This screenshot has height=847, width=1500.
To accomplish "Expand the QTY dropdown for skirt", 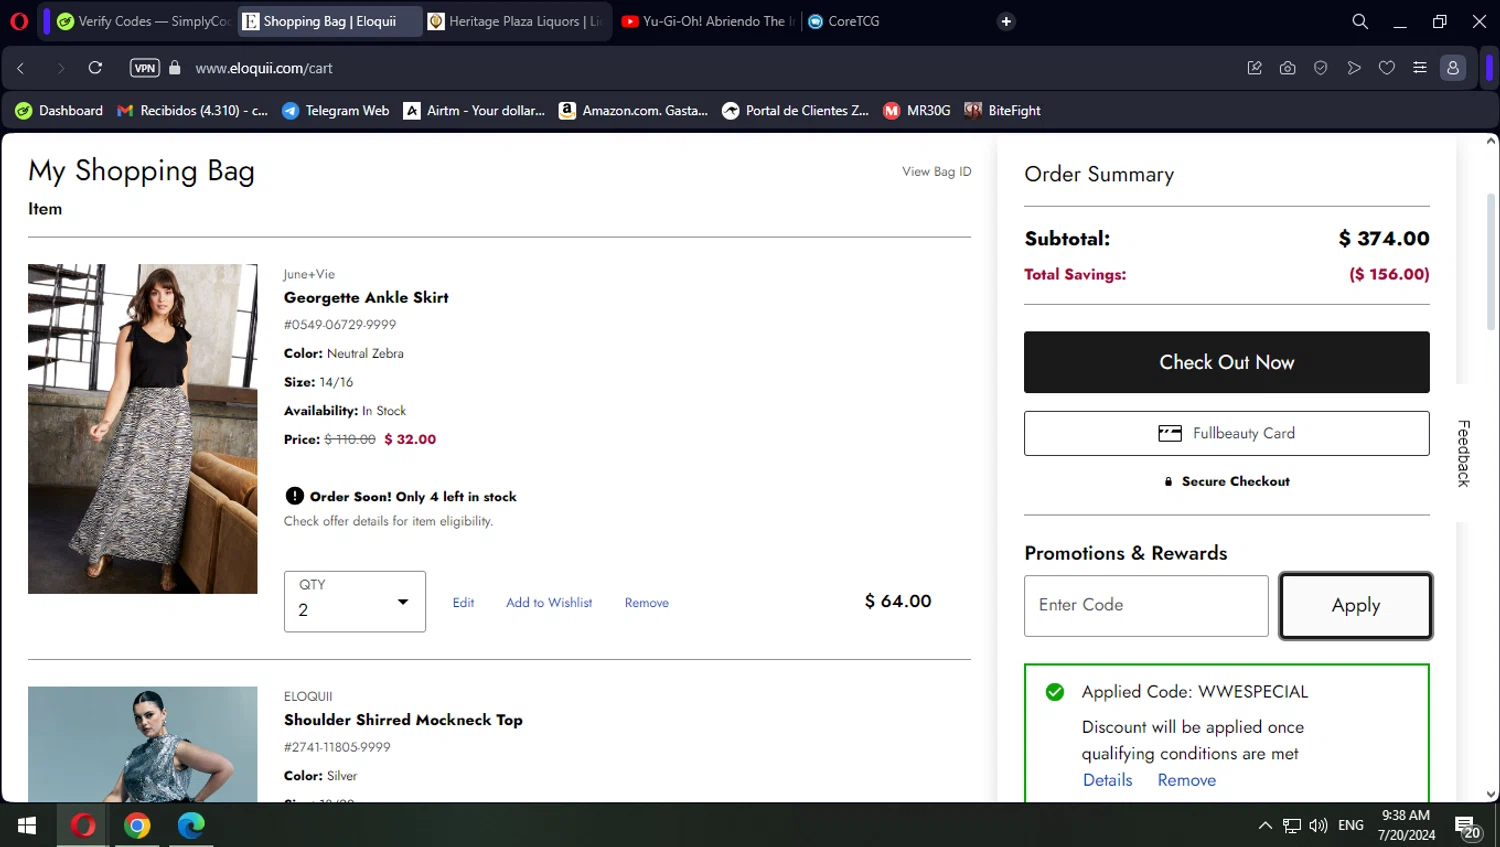I will click(x=355, y=602).
